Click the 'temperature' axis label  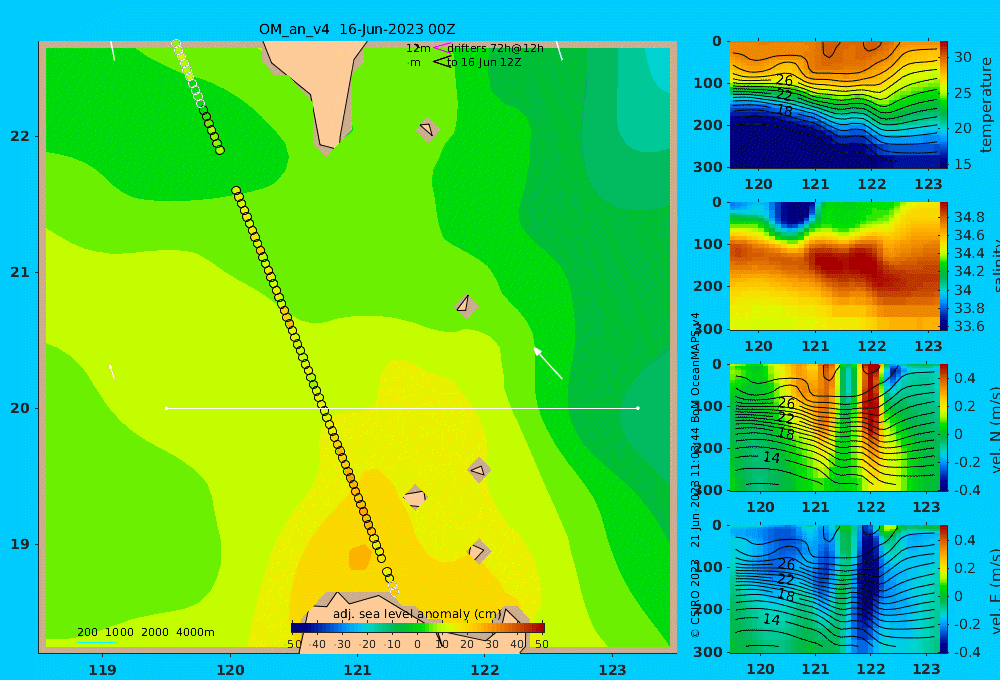pyautogui.click(x=986, y=105)
